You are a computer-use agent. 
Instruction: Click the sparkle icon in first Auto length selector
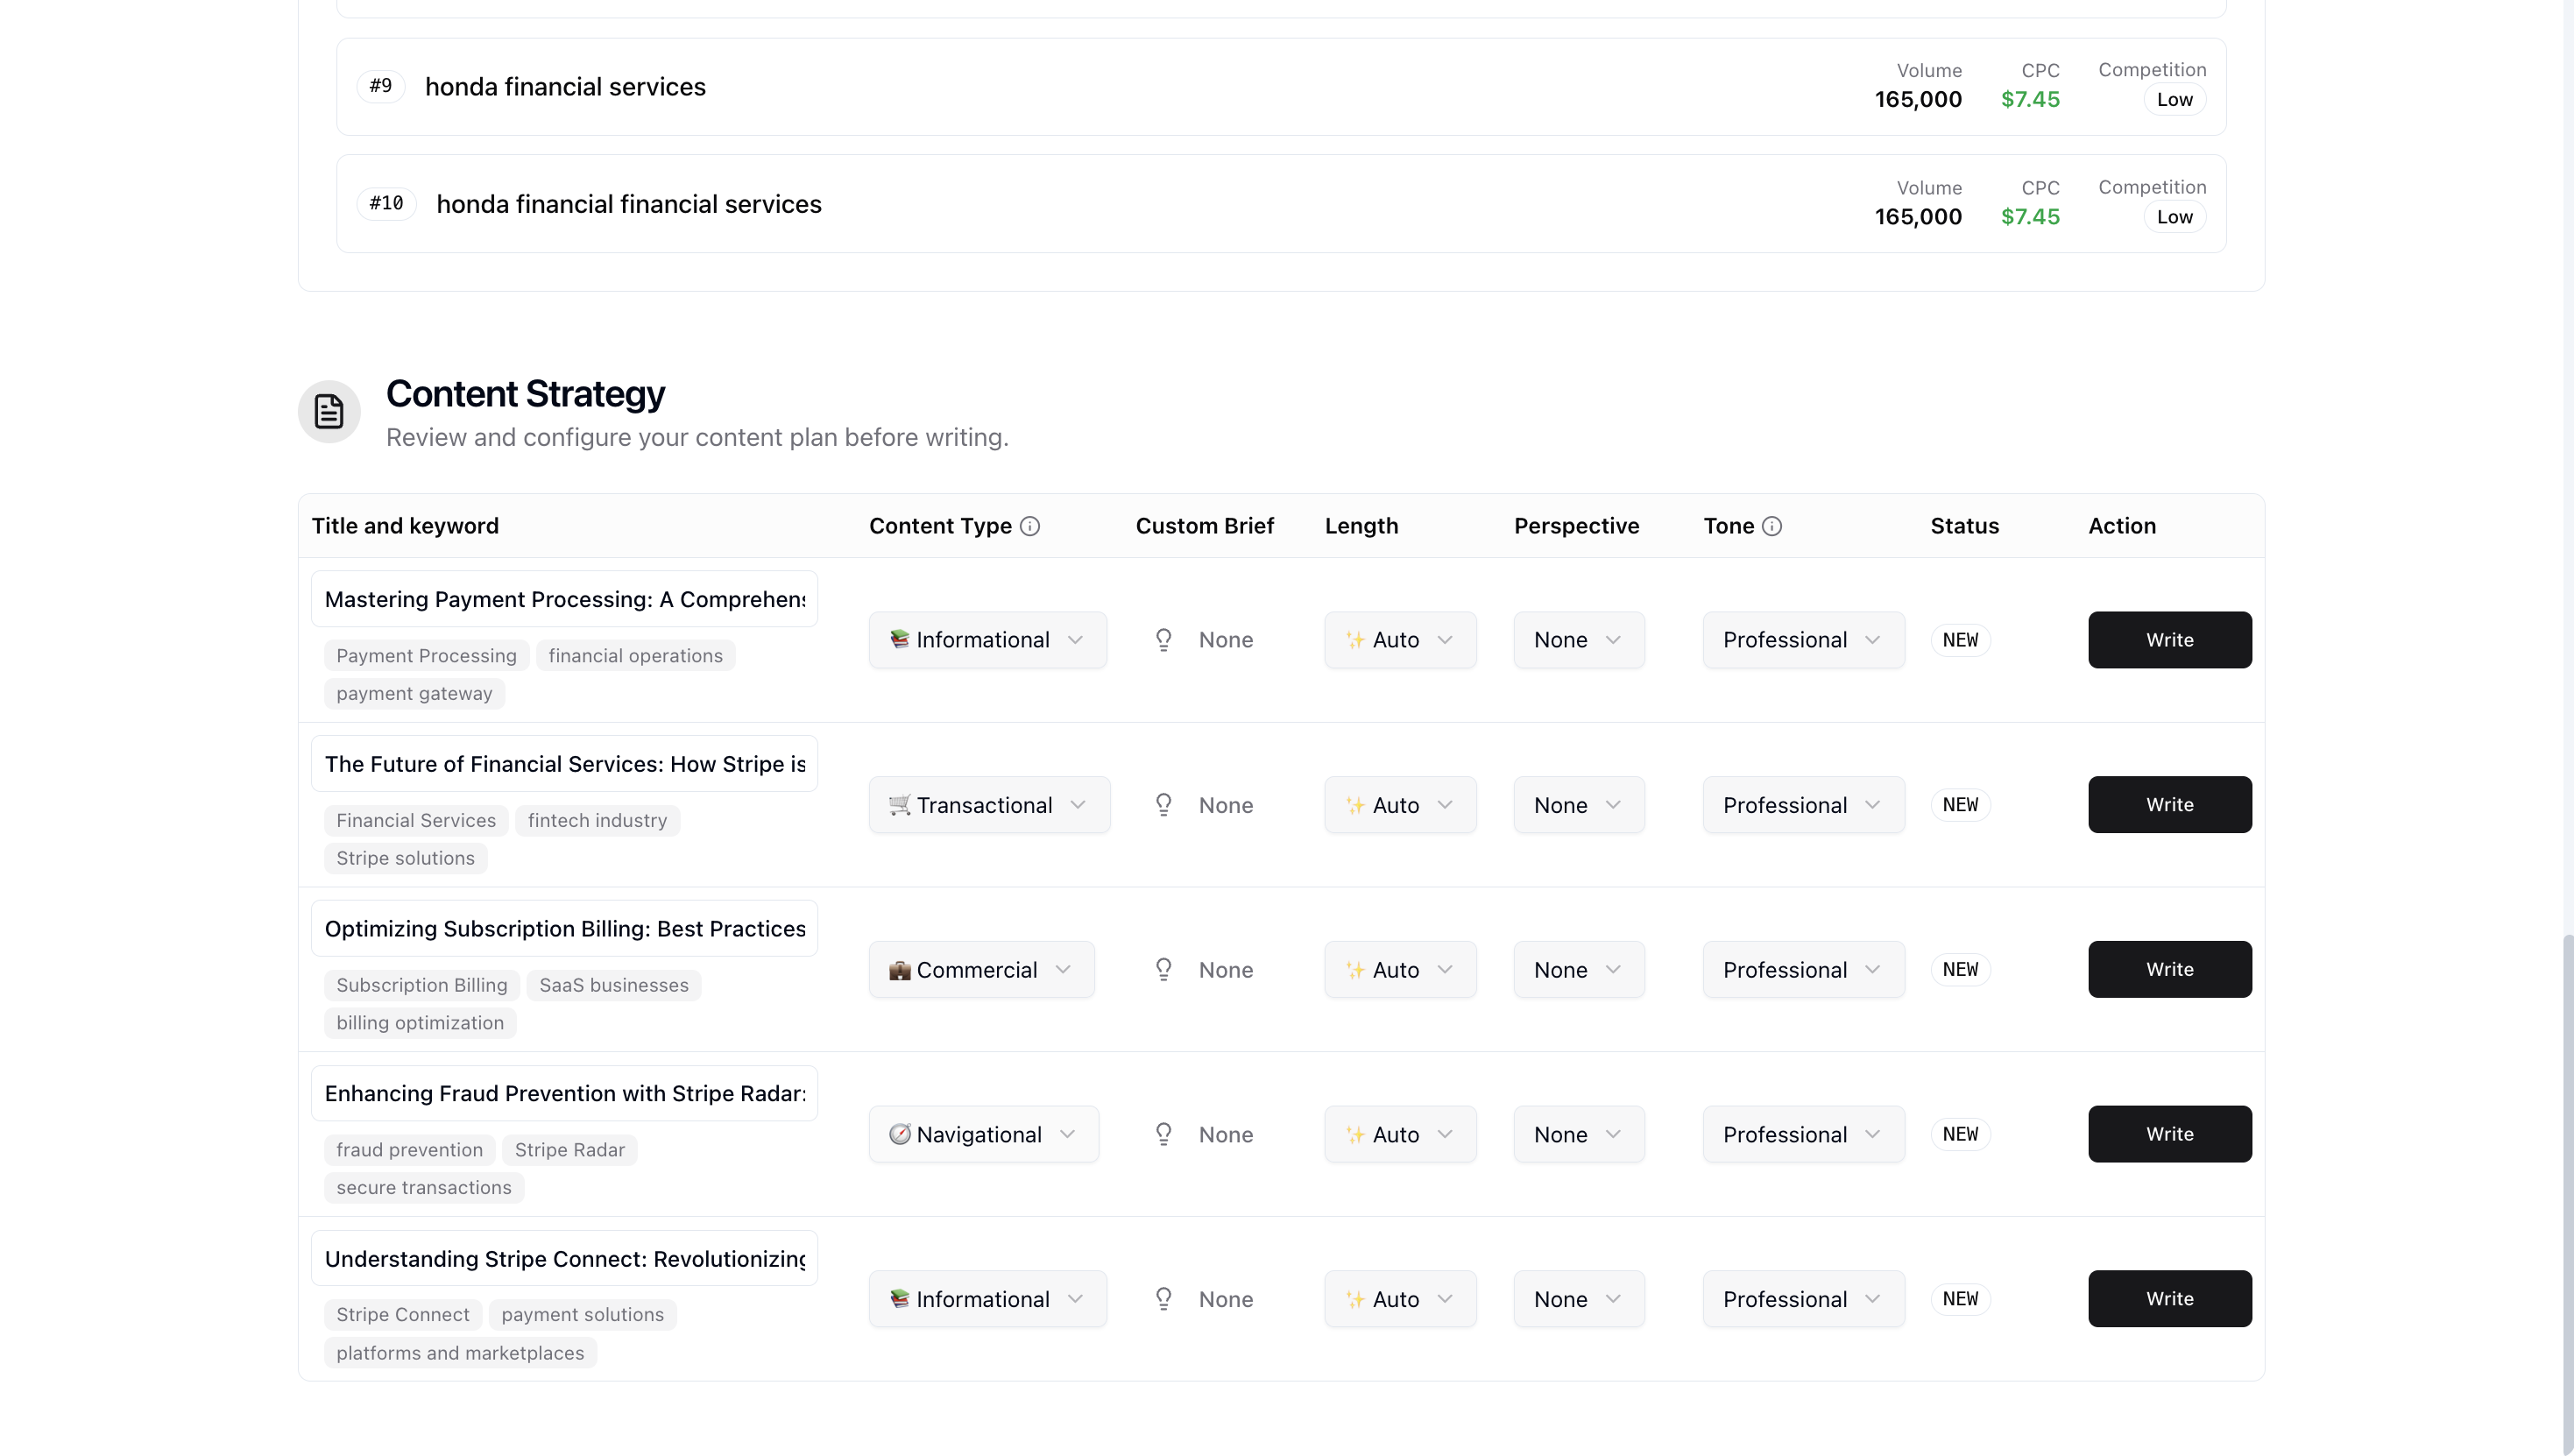(1356, 639)
